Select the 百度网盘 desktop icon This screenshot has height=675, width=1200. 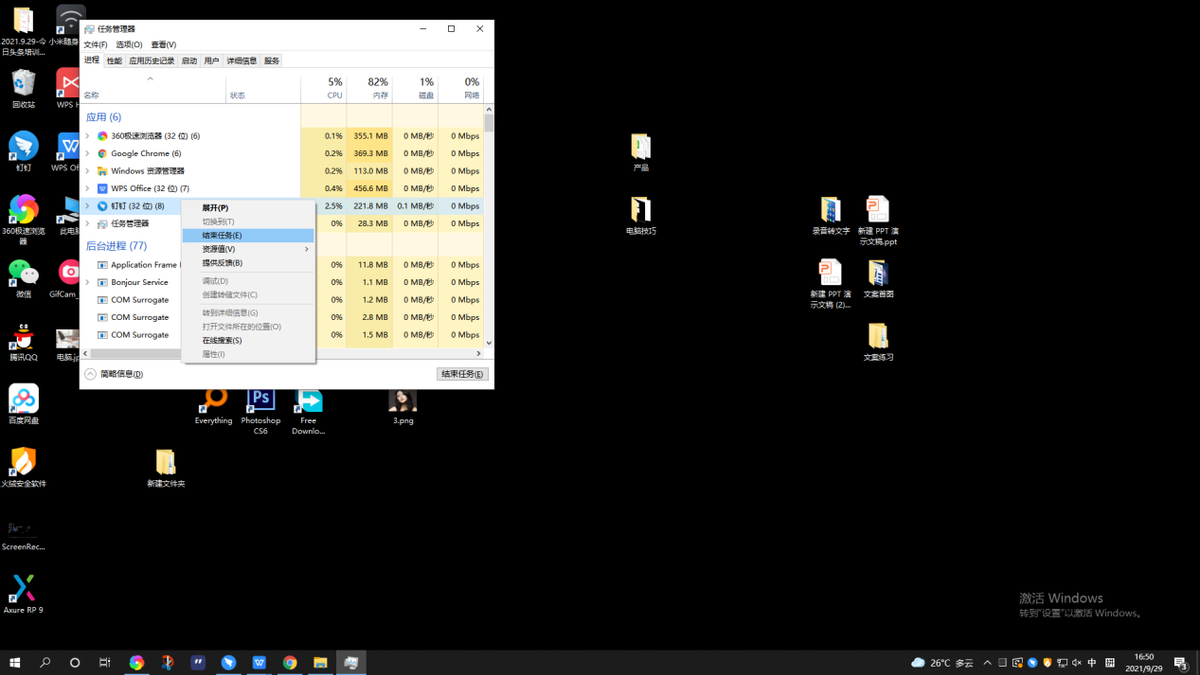[x=24, y=404]
